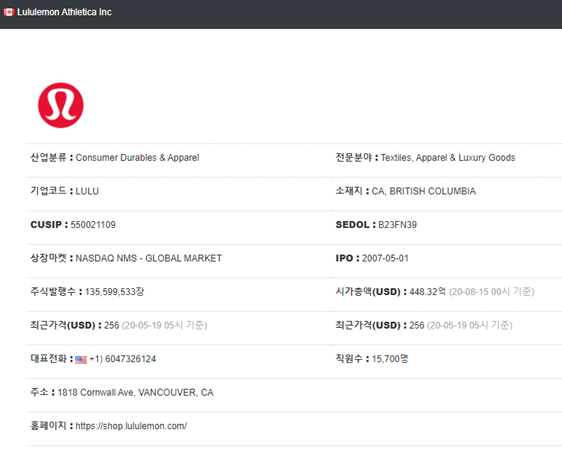Click the Lululemon red logo
Image resolution: width=562 pixels, height=459 pixels.
click(x=61, y=105)
